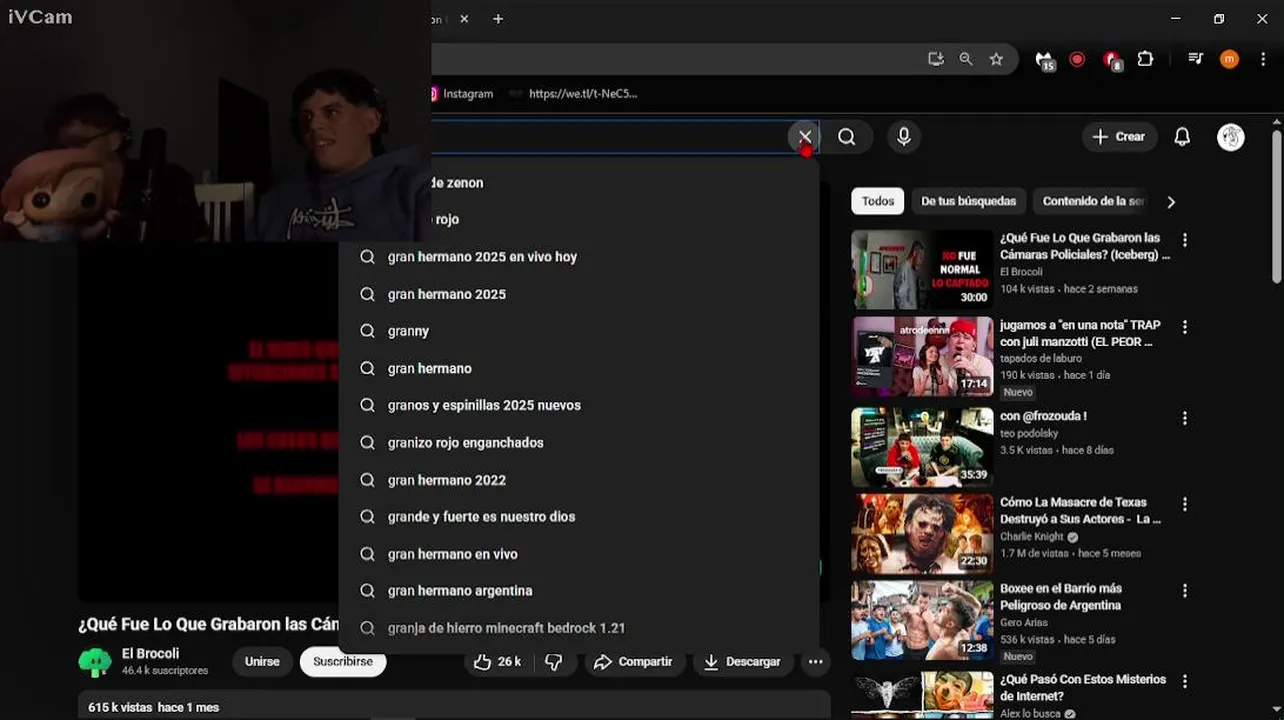The image size is (1284, 720).
Task: Choose suggestion 'gran hermano 2022'
Action: click(x=579, y=480)
